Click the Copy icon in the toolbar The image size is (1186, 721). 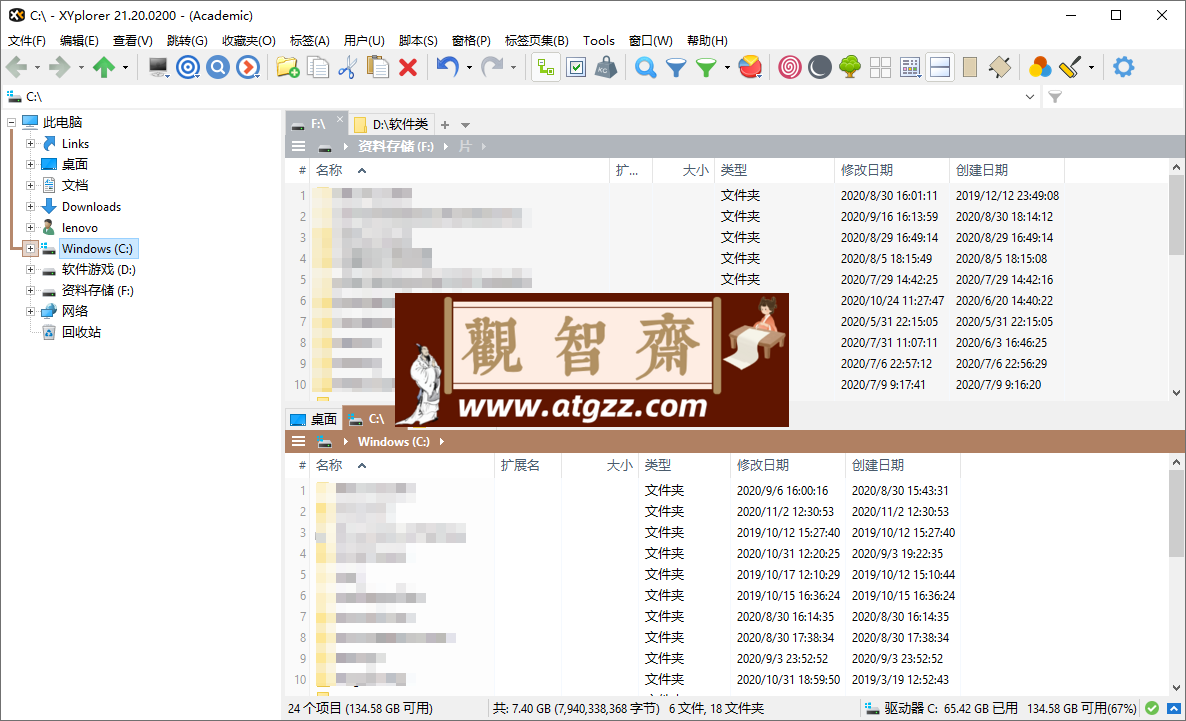318,67
